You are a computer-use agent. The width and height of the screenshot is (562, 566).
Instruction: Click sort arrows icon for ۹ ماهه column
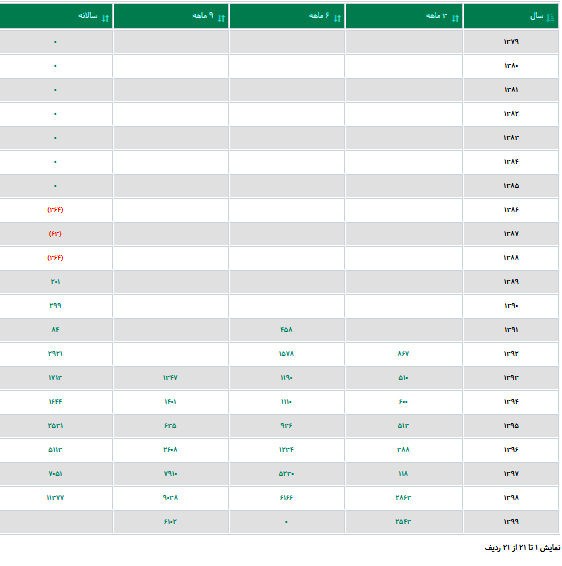221,18
